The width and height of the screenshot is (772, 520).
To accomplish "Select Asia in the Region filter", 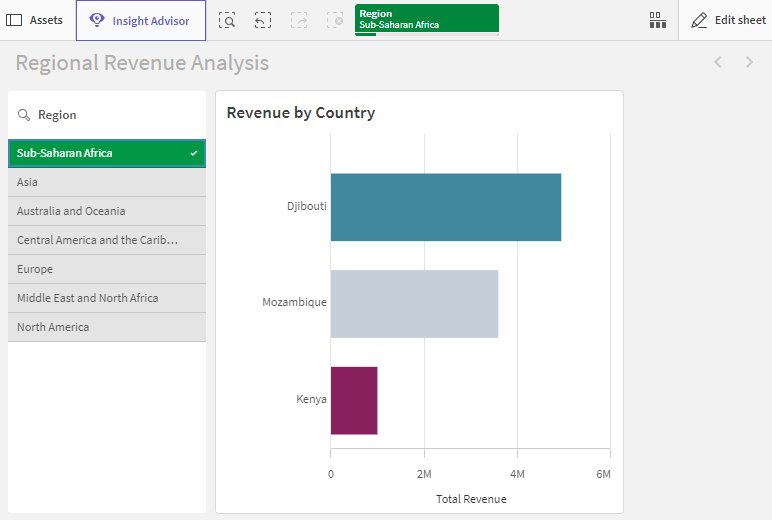I will pyautogui.click(x=107, y=182).
